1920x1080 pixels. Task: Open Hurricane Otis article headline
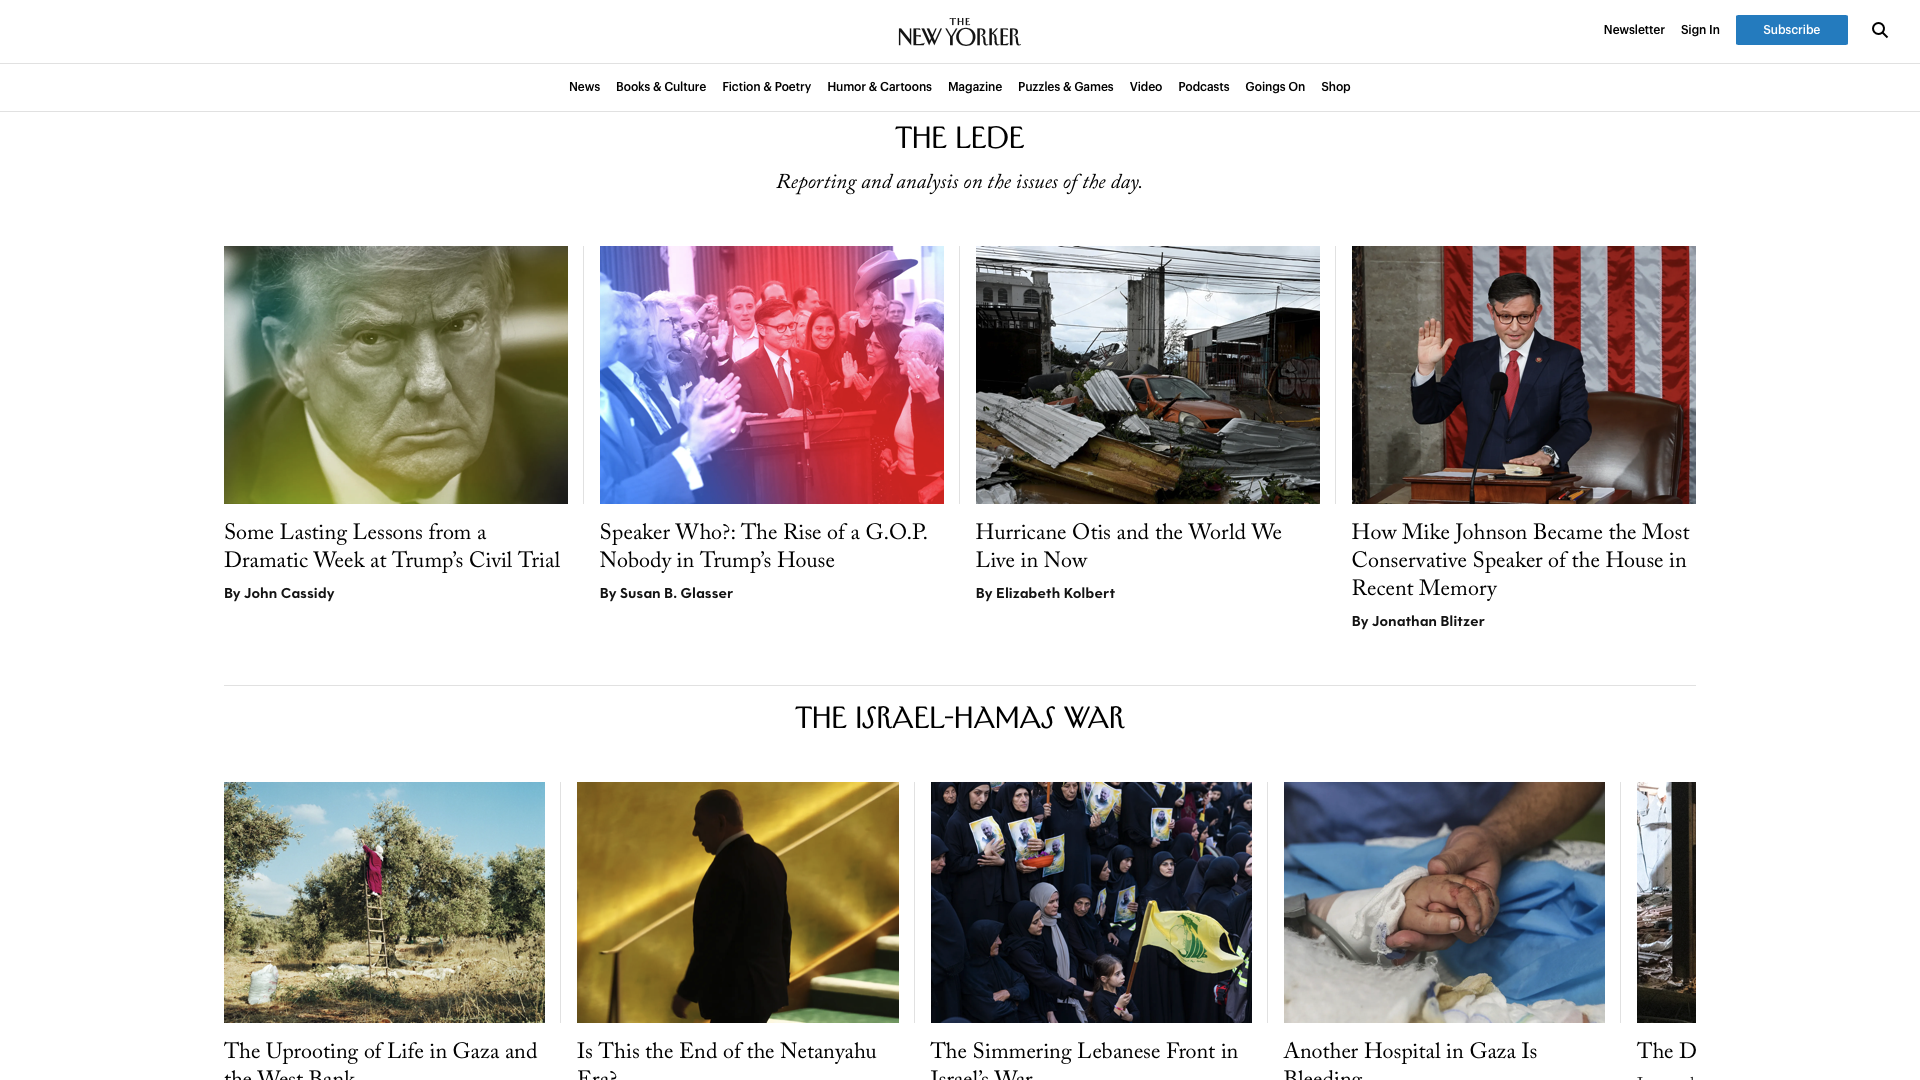(x=1129, y=547)
